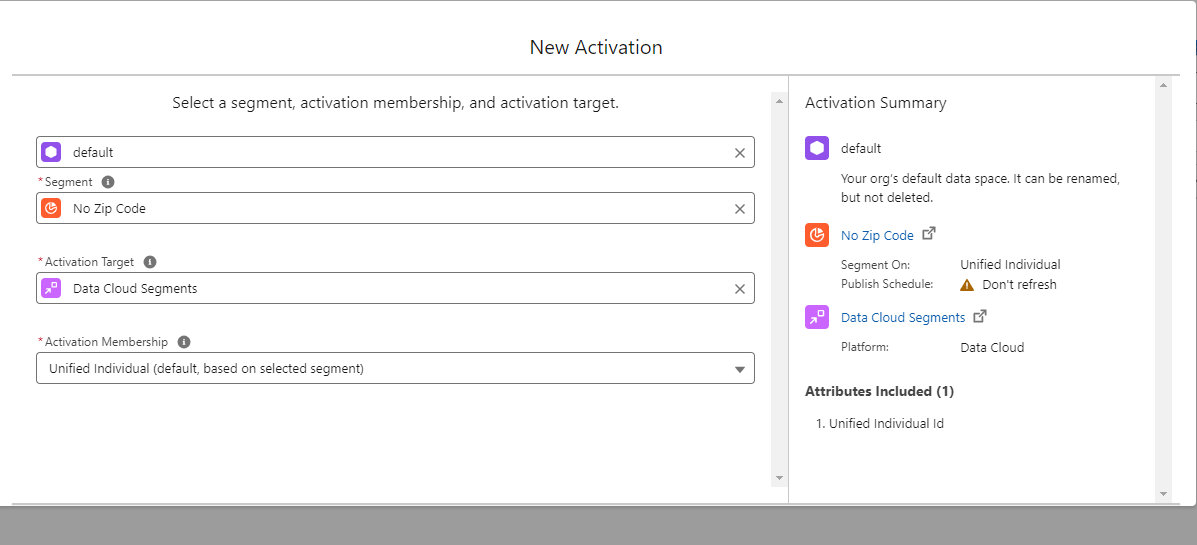The width and height of the screenshot is (1197, 545).
Task: Open the No Zip Code segment link
Action: coord(877,236)
